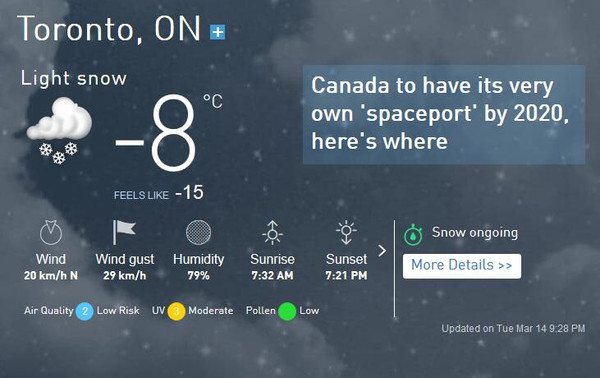Click the Sunset icon
Screen dimensions: 600x378
346,232
